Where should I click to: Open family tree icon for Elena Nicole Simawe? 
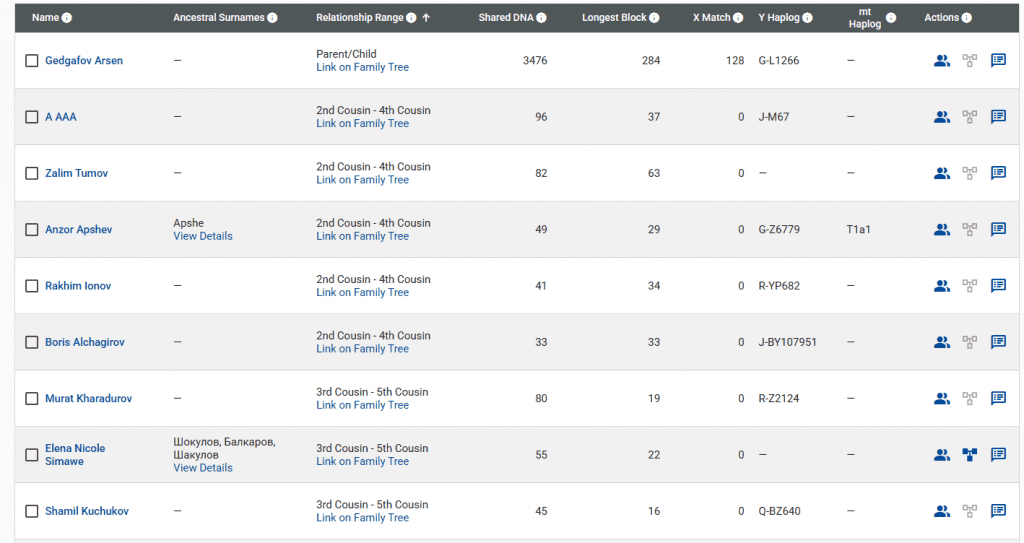[x=969, y=455]
